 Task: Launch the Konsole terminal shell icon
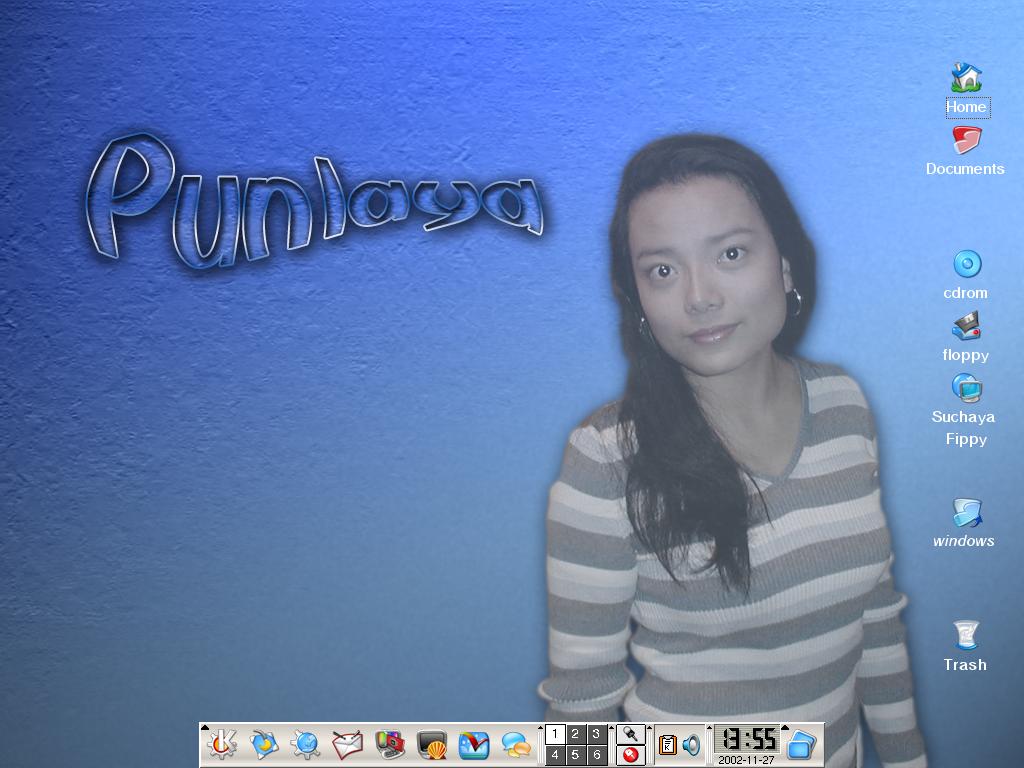tap(432, 745)
